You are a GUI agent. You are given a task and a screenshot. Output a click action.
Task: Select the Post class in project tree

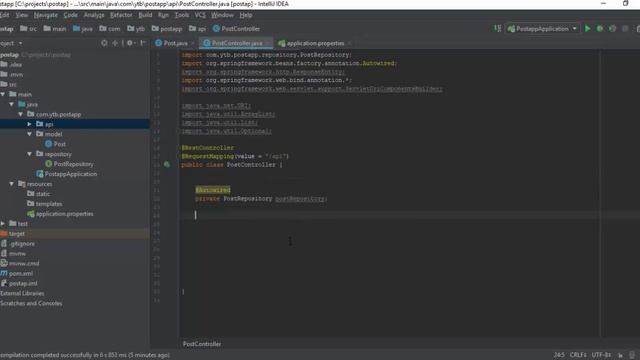[x=55, y=144]
